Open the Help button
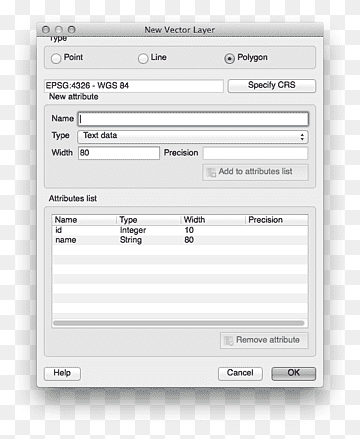The height and width of the screenshot is (439, 360). (x=62, y=373)
